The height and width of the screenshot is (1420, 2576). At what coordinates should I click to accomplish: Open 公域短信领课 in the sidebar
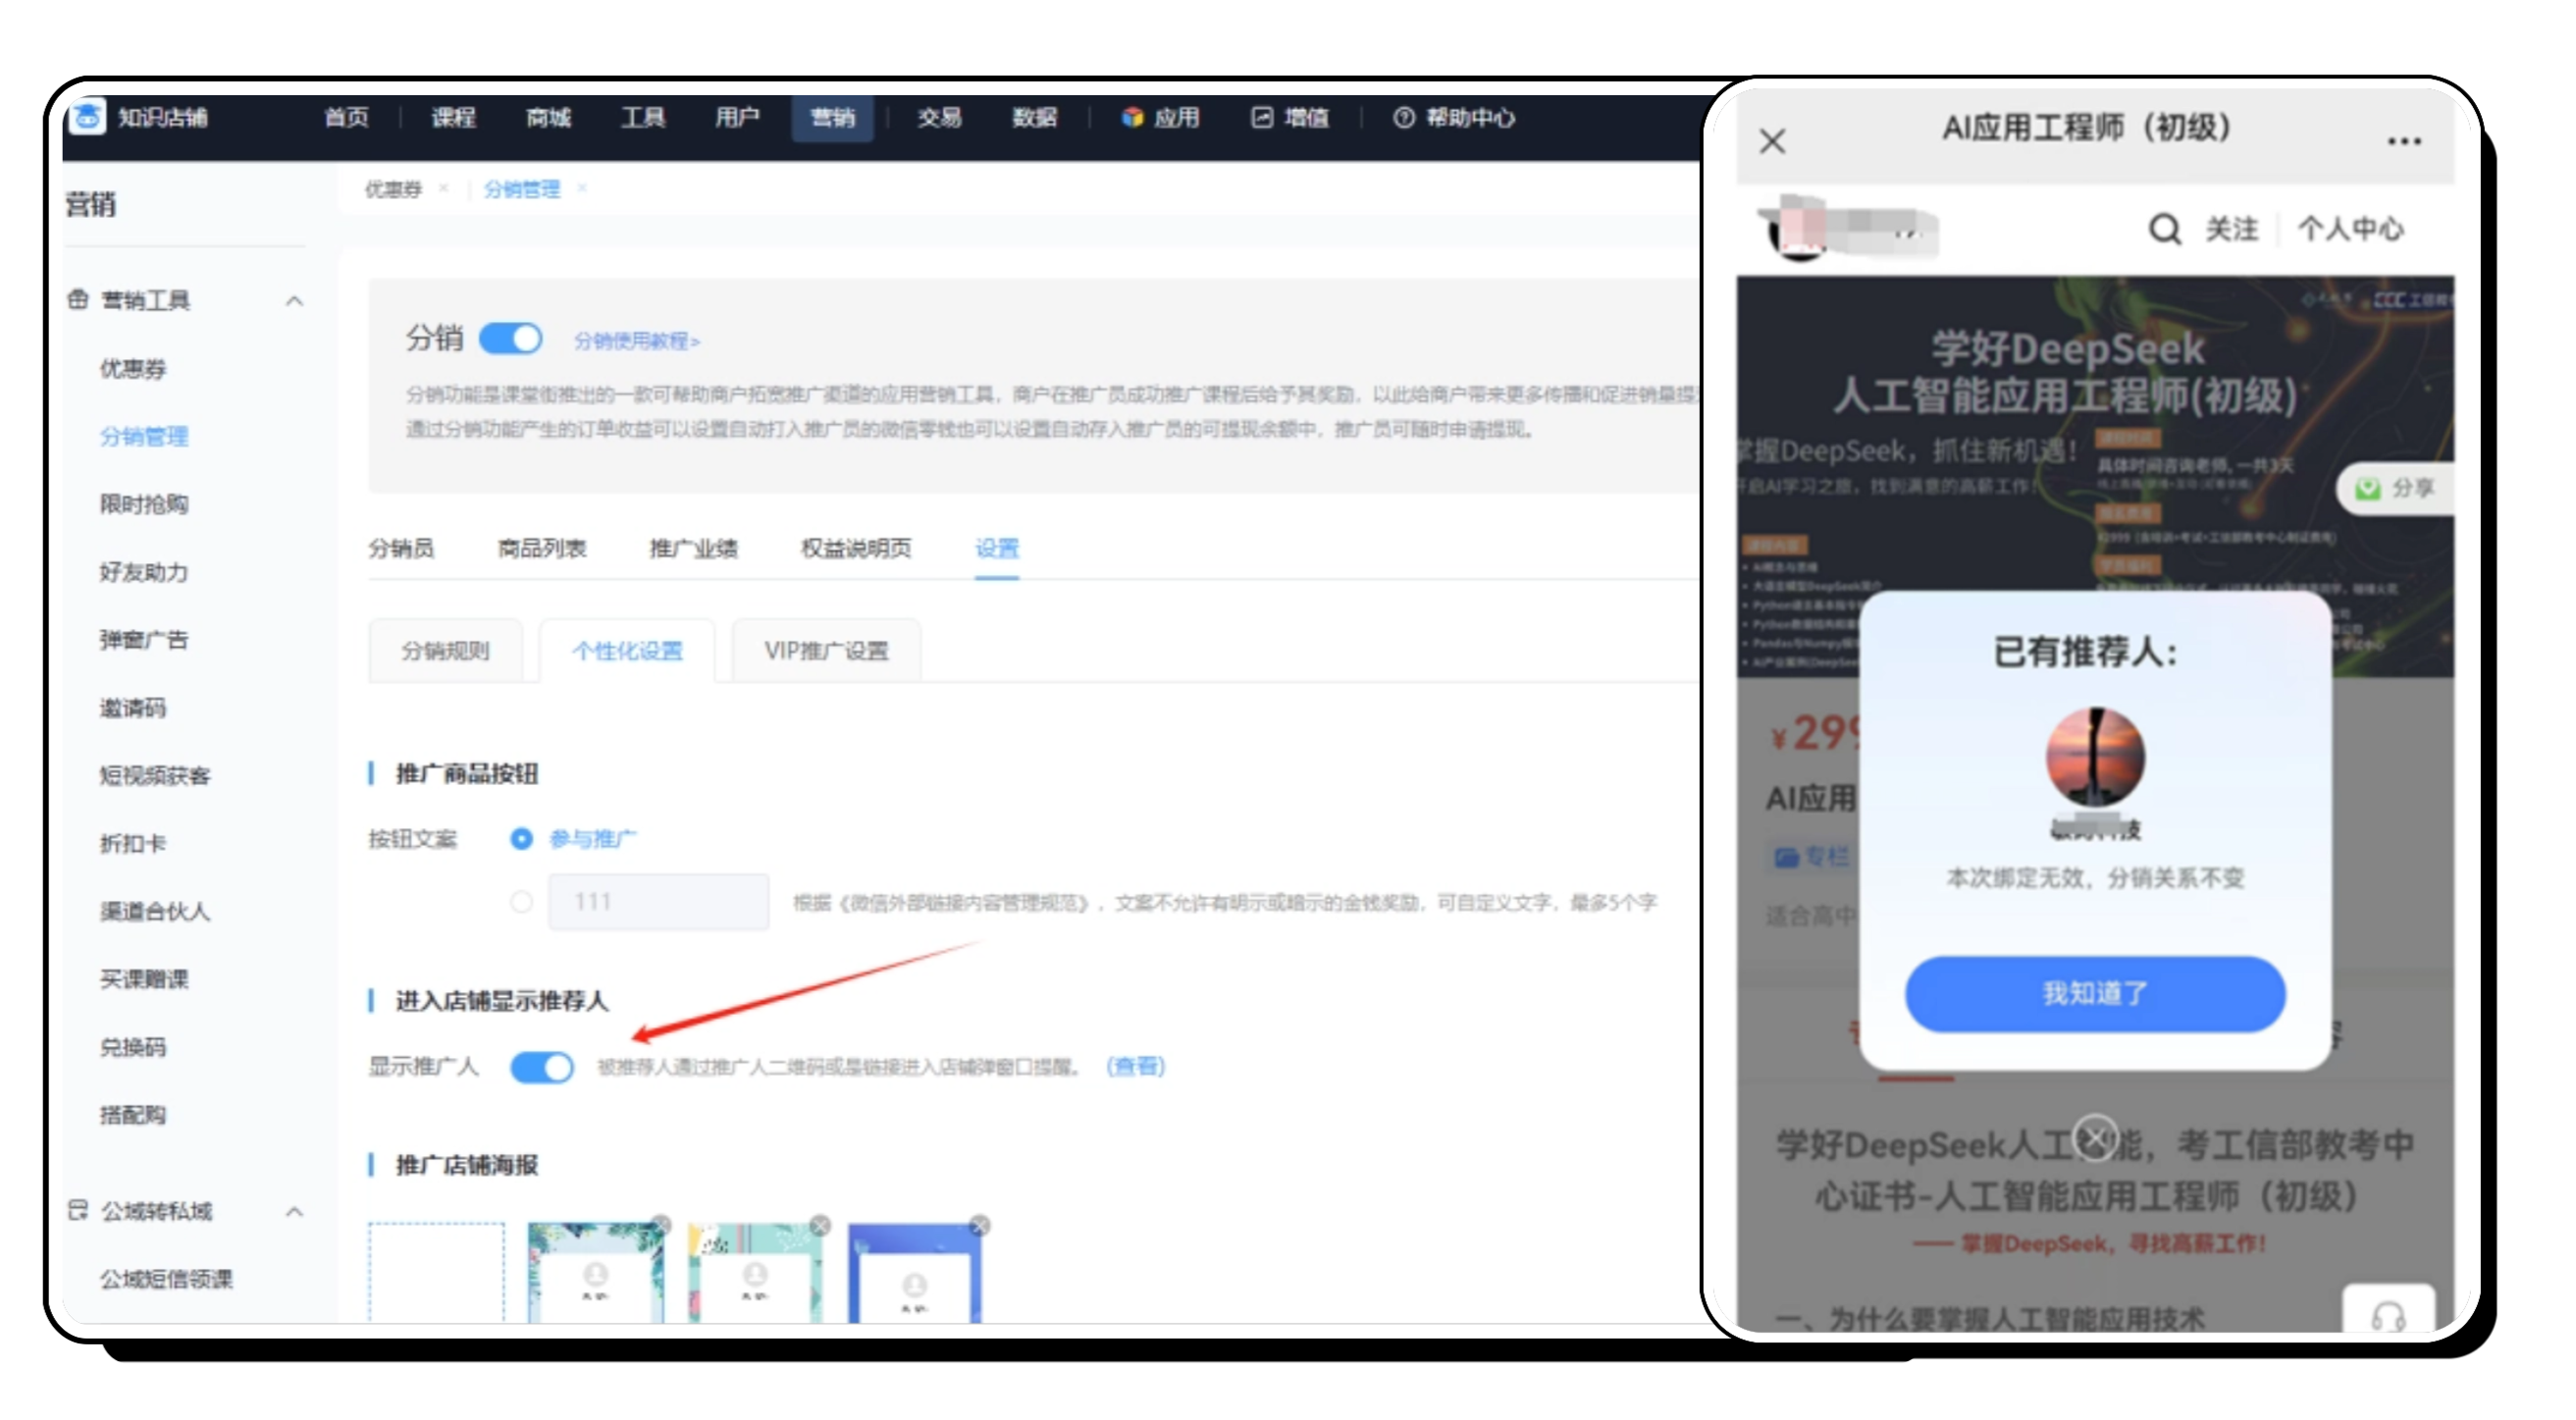165,1278
